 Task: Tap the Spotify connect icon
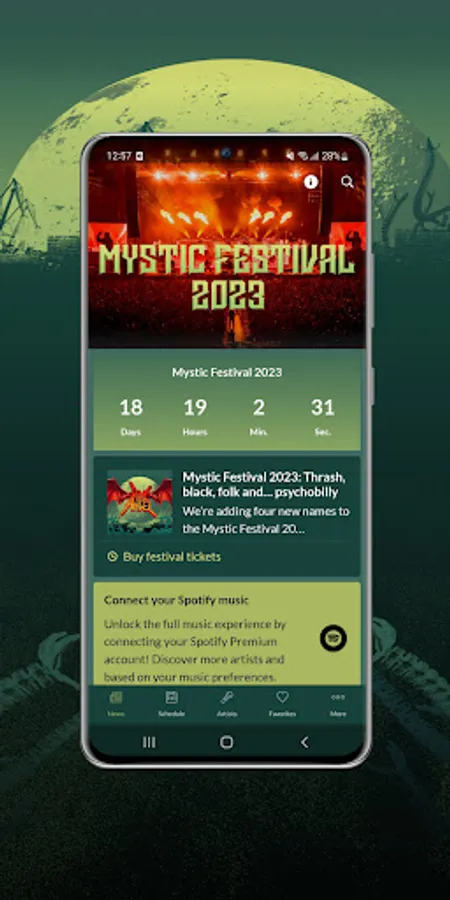(333, 638)
